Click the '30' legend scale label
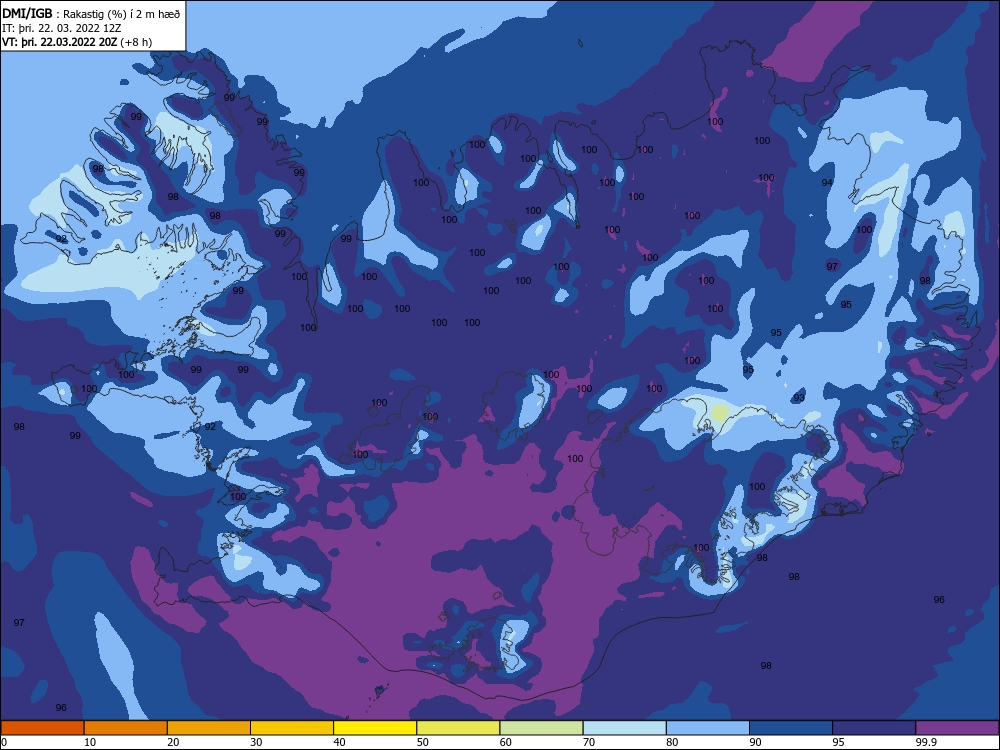This screenshot has width=1000, height=750. click(x=256, y=742)
